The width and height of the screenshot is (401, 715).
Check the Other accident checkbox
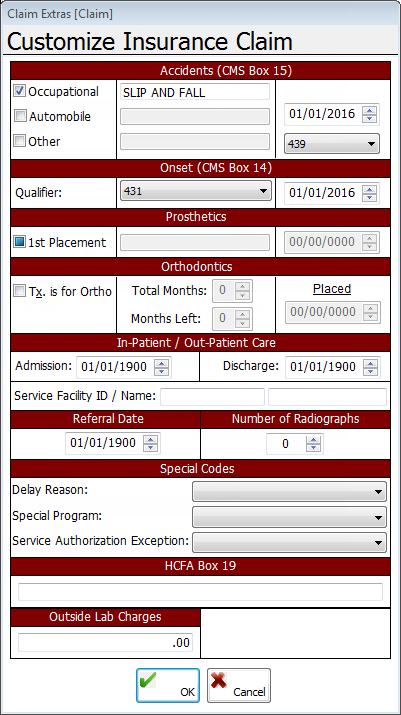20,141
